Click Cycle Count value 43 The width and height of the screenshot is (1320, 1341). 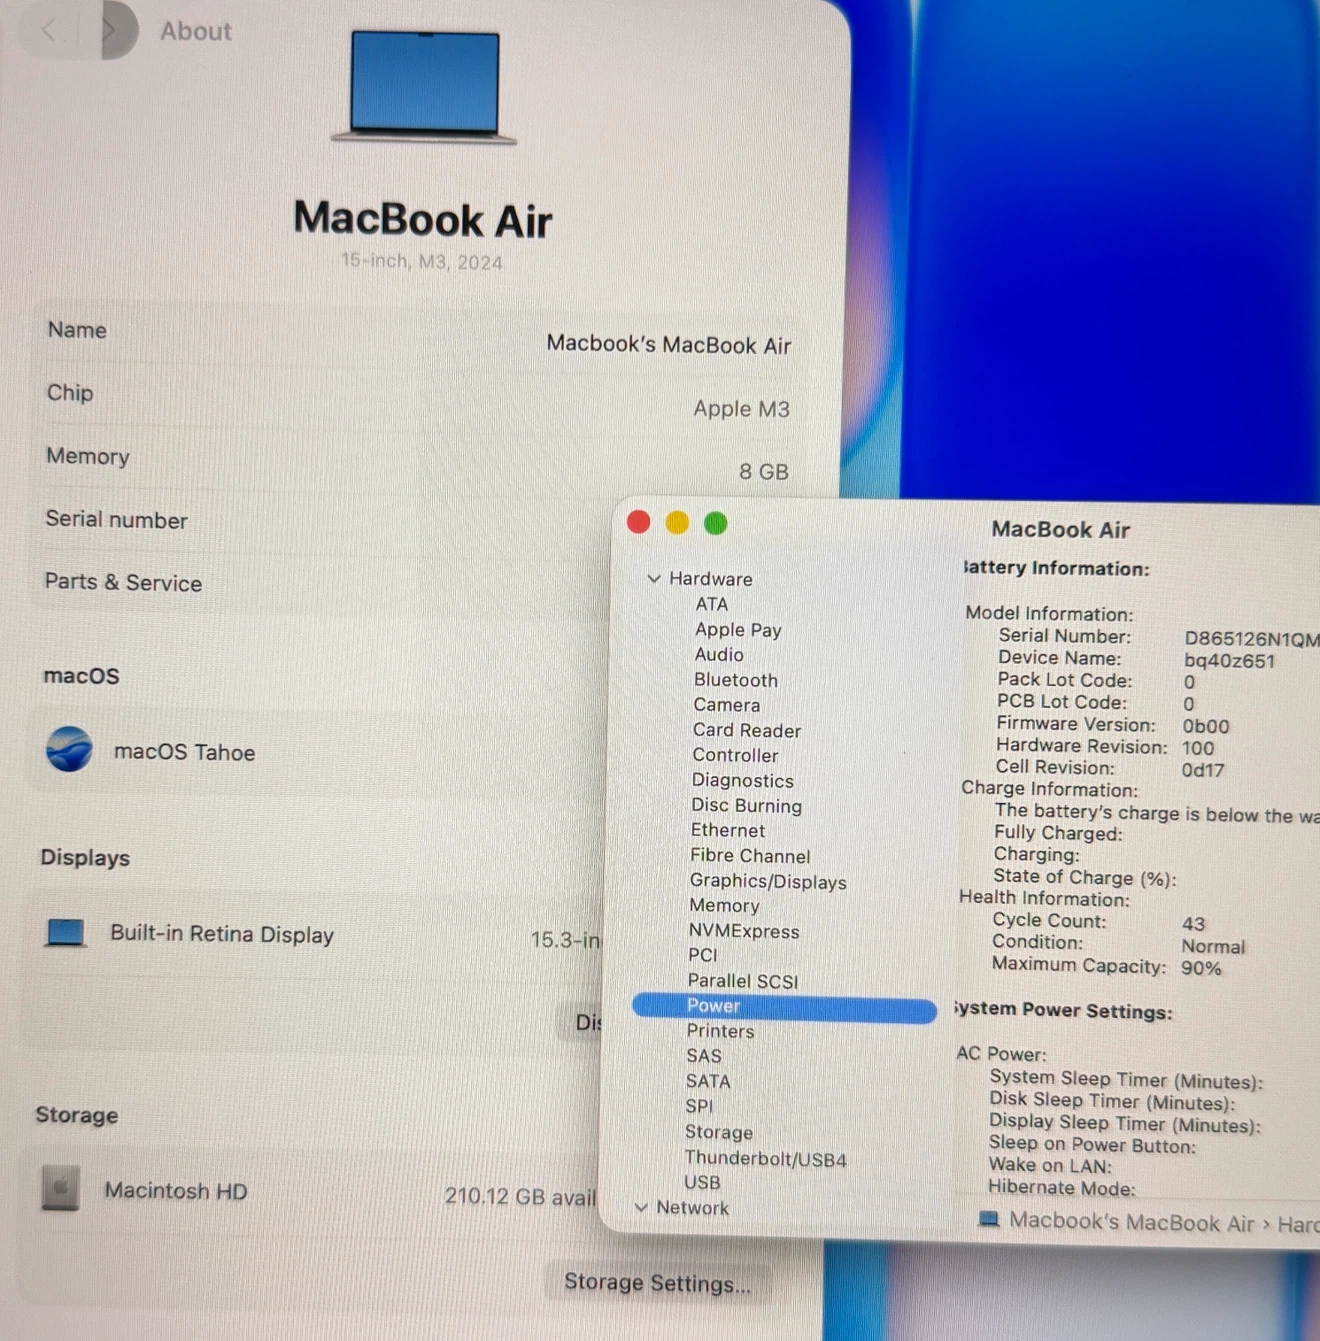tap(1193, 923)
